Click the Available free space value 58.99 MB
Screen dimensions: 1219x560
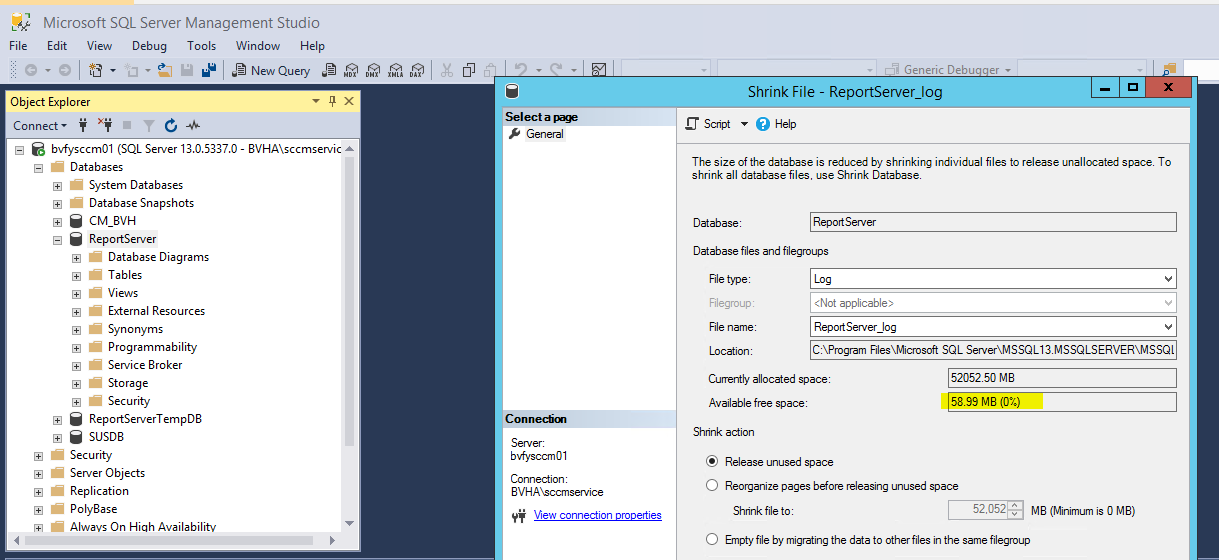coord(1062,402)
